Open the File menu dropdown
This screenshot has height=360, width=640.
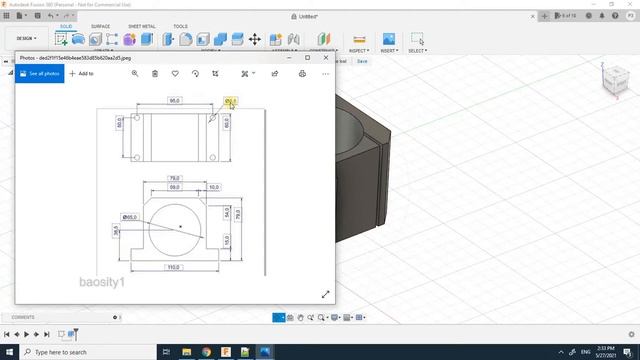(21, 16)
